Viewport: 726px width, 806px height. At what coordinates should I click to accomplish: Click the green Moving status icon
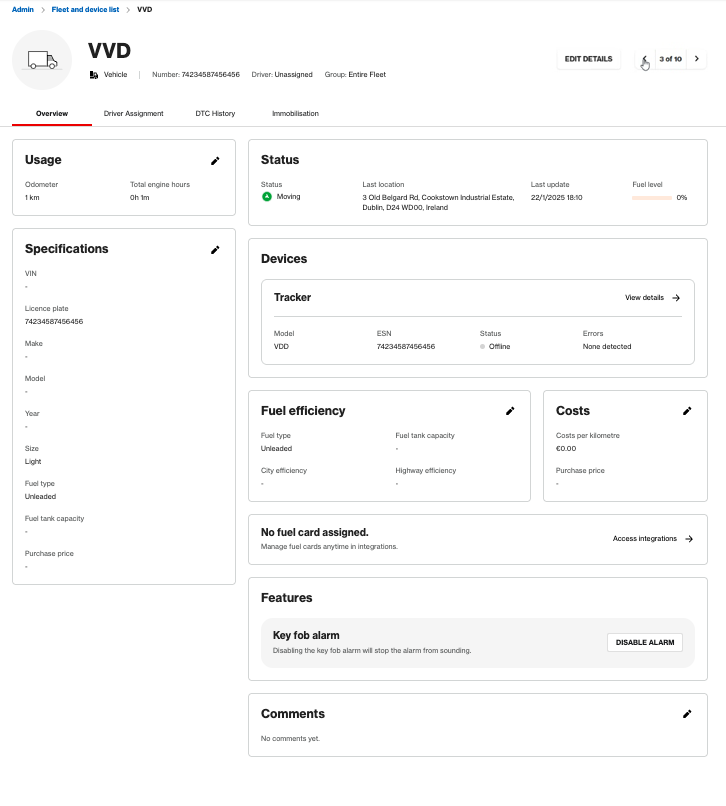(267, 197)
